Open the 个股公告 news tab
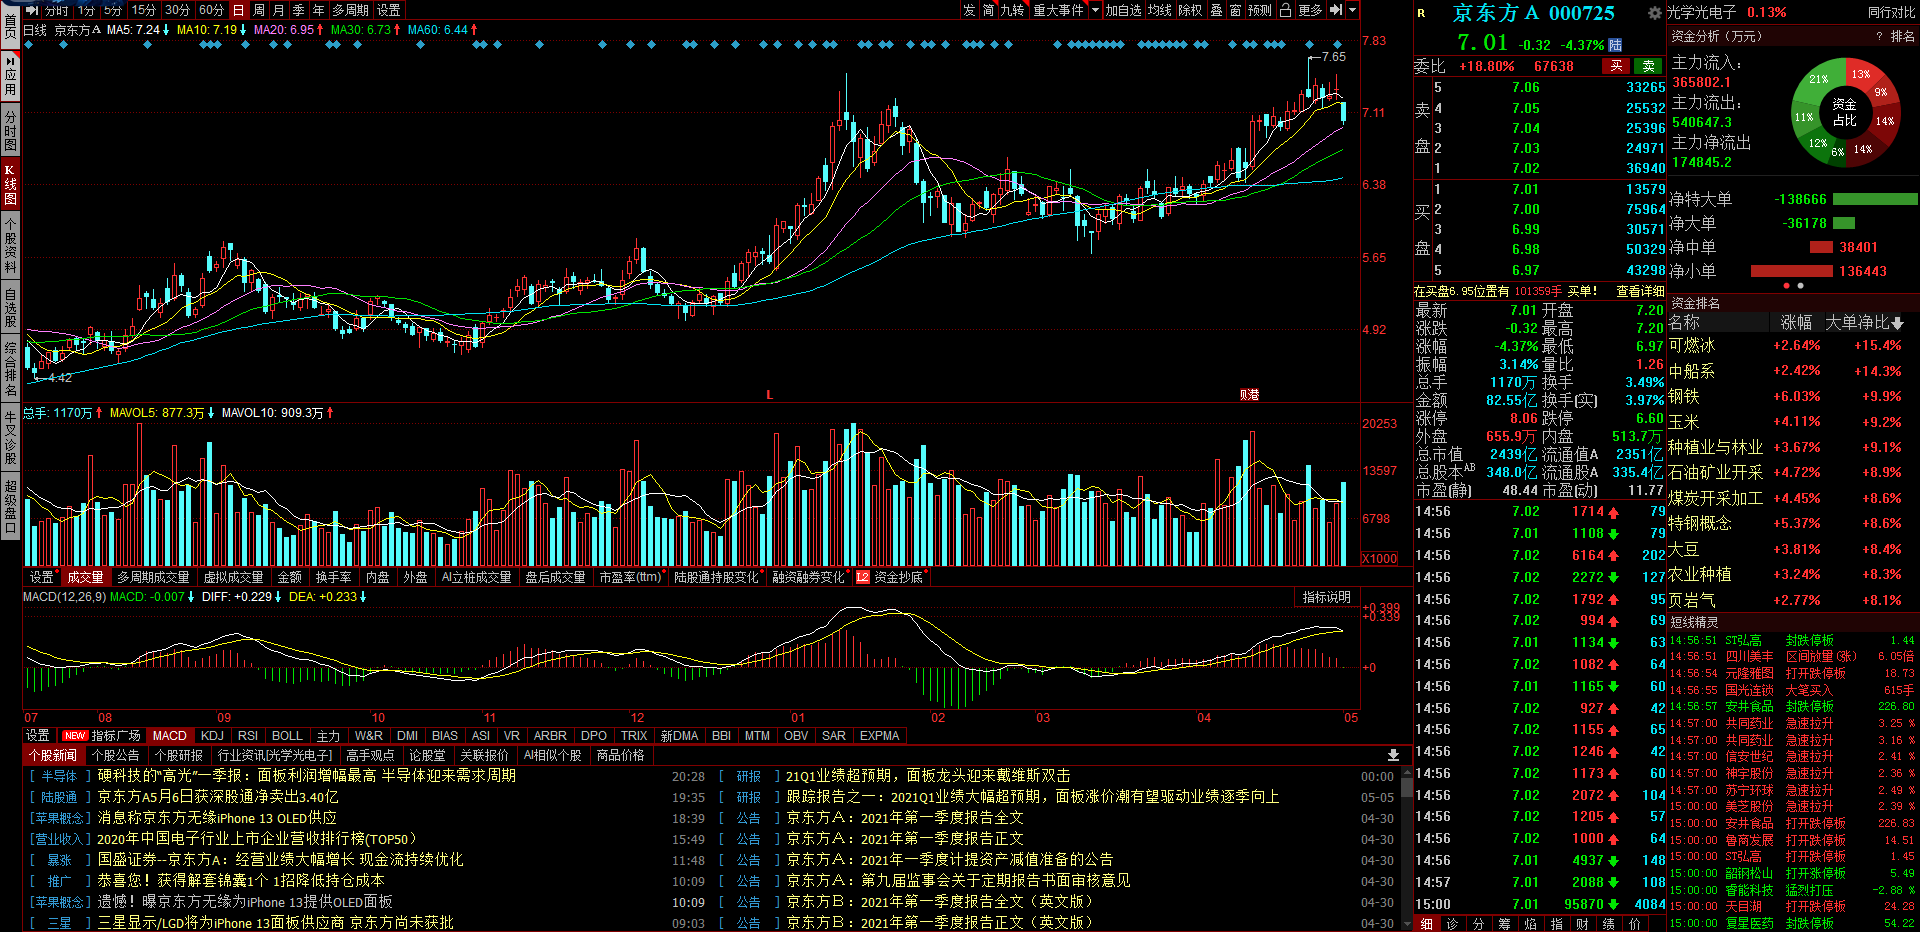The width and height of the screenshot is (1920, 932). pos(115,755)
